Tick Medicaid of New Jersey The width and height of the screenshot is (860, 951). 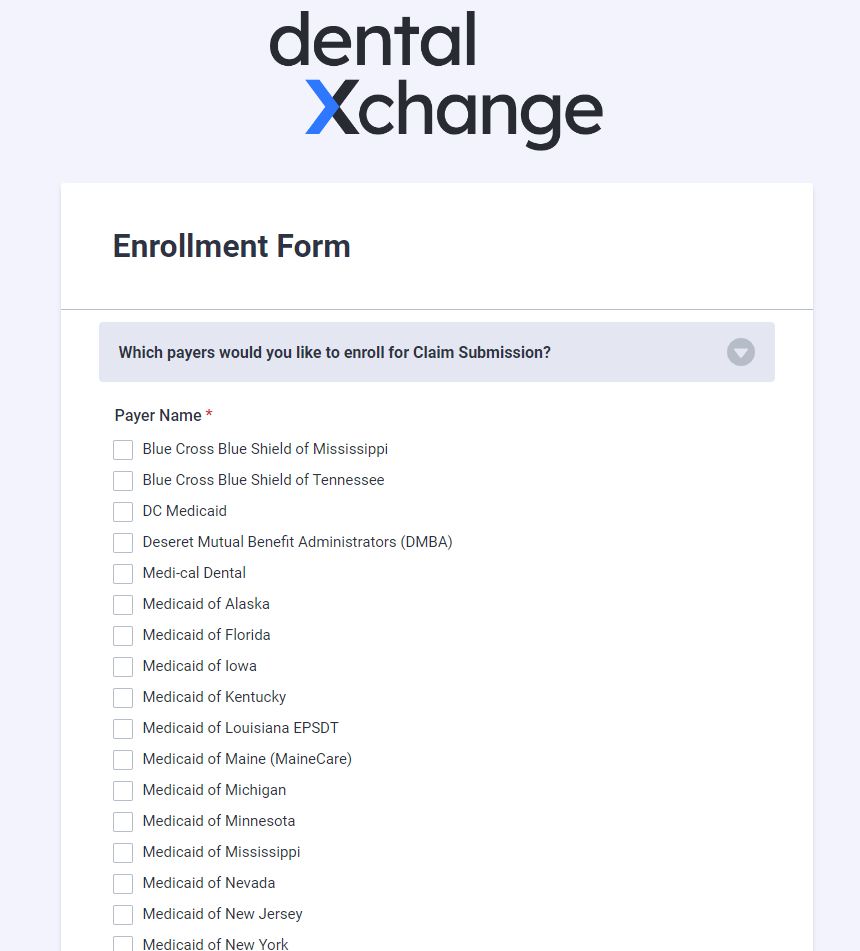123,915
